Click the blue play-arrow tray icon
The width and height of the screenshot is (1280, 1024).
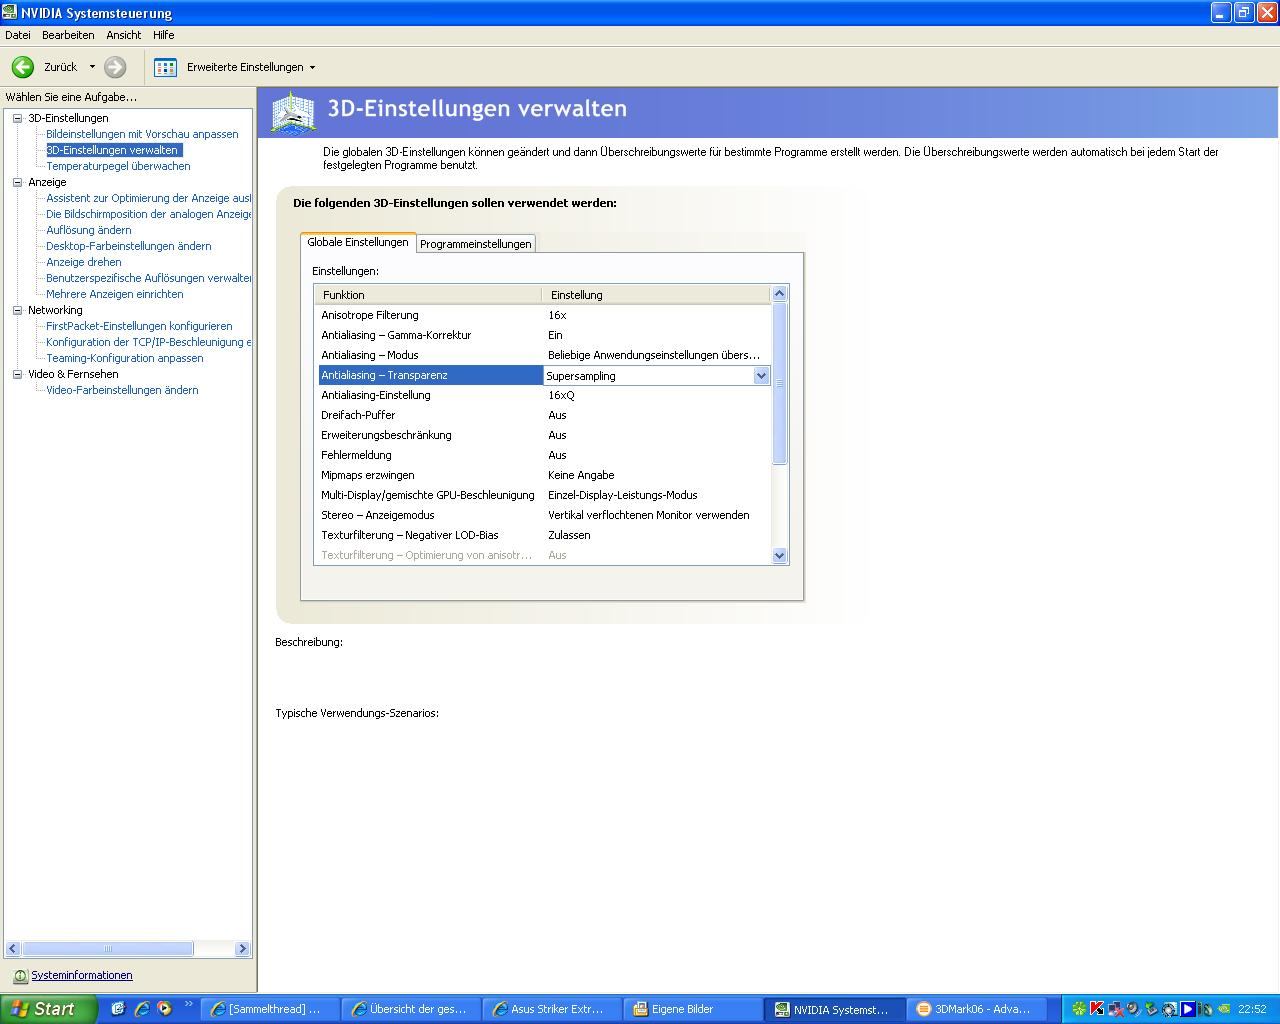[x=1188, y=1009]
